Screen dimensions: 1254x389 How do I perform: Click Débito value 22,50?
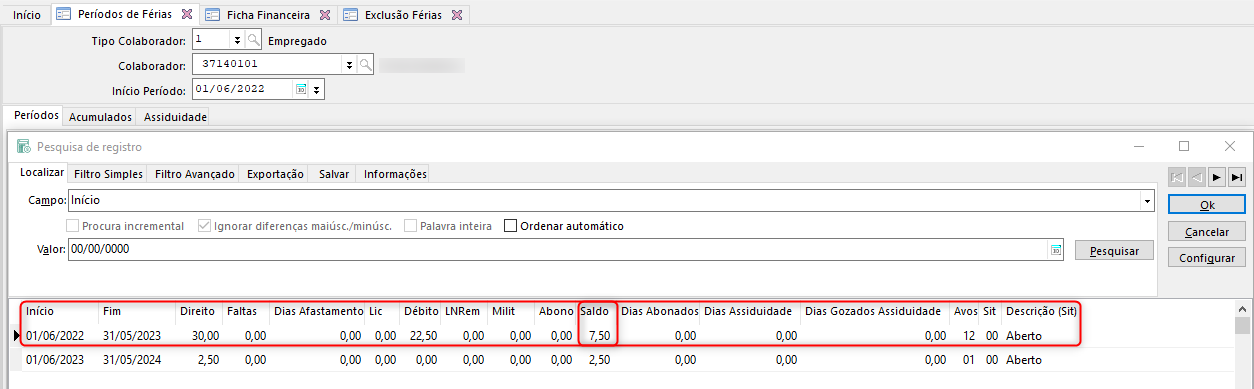point(422,336)
